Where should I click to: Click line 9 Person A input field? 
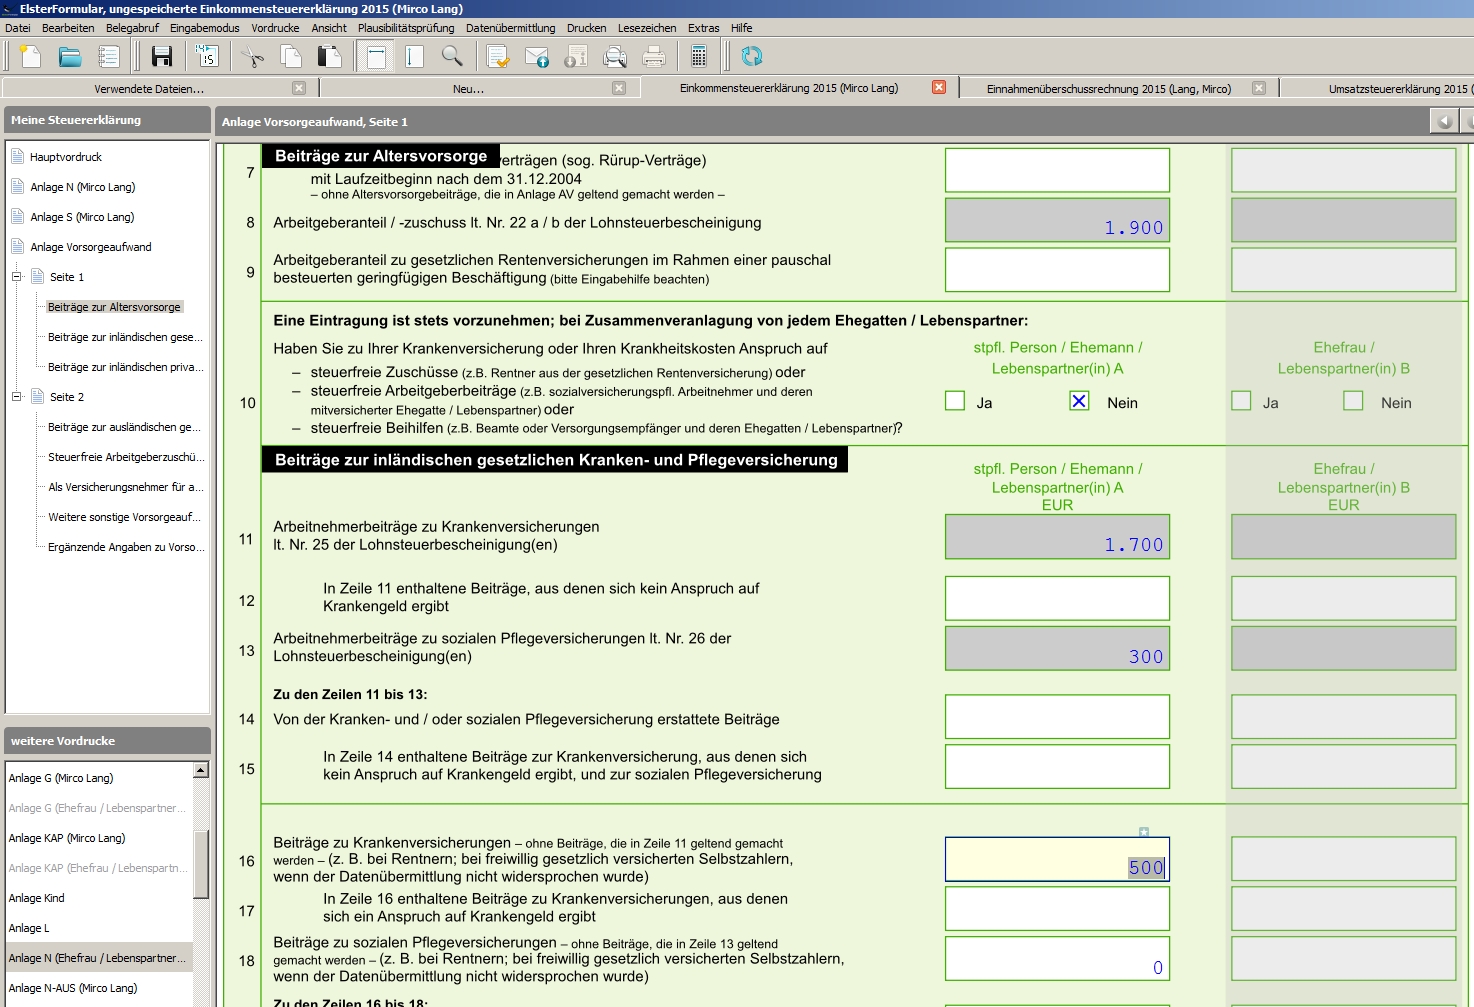pyautogui.click(x=1057, y=270)
